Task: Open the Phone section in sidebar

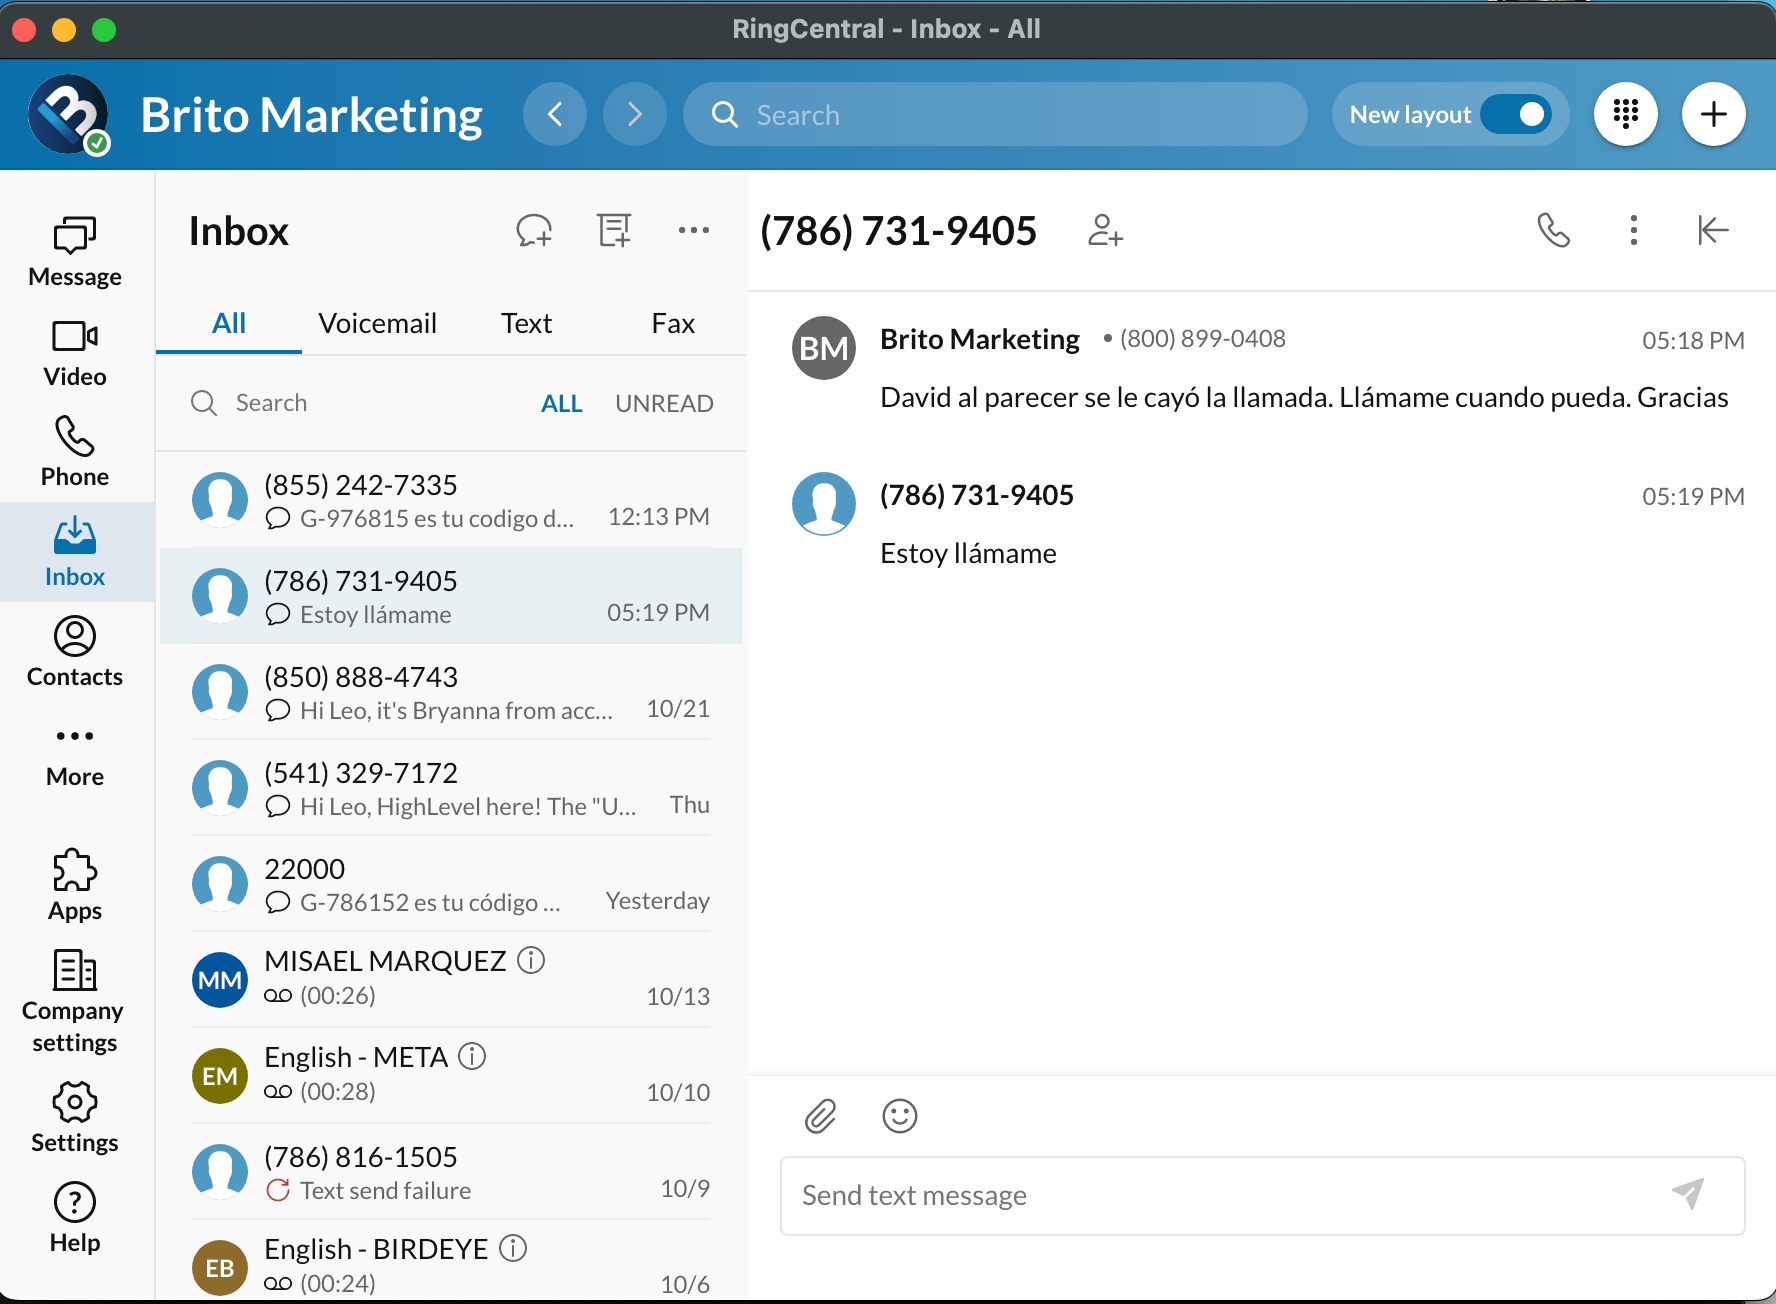Action: point(75,452)
